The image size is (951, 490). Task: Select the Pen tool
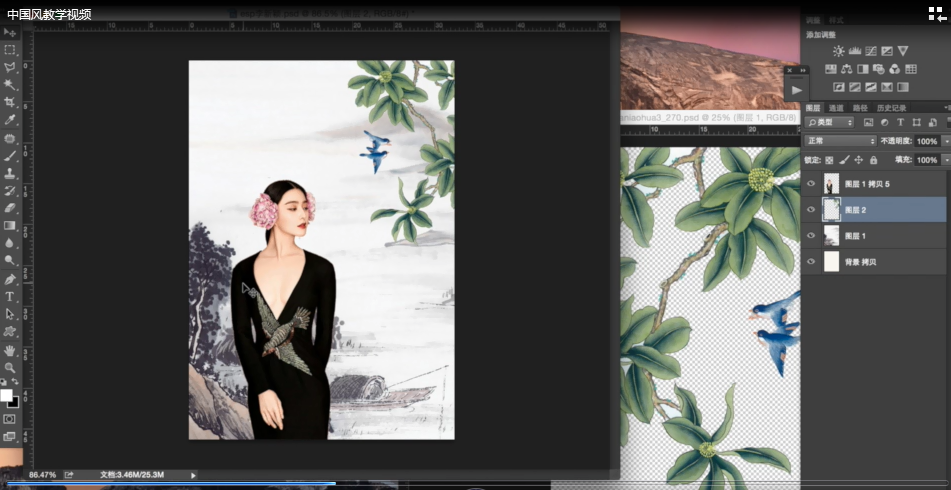[10, 279]
